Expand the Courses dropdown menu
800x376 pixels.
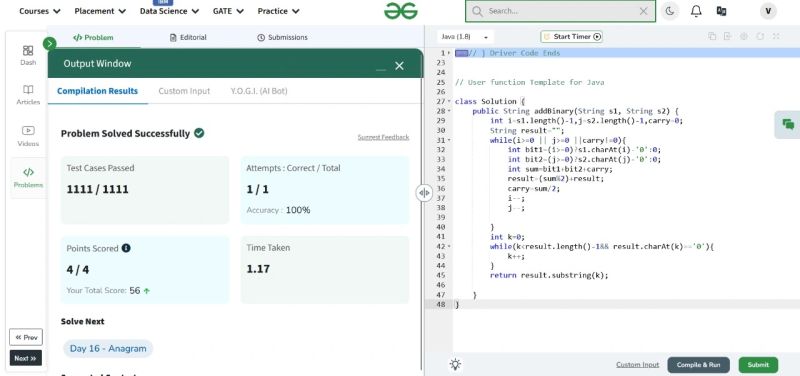pyautogui.click(x=39, y=11)
